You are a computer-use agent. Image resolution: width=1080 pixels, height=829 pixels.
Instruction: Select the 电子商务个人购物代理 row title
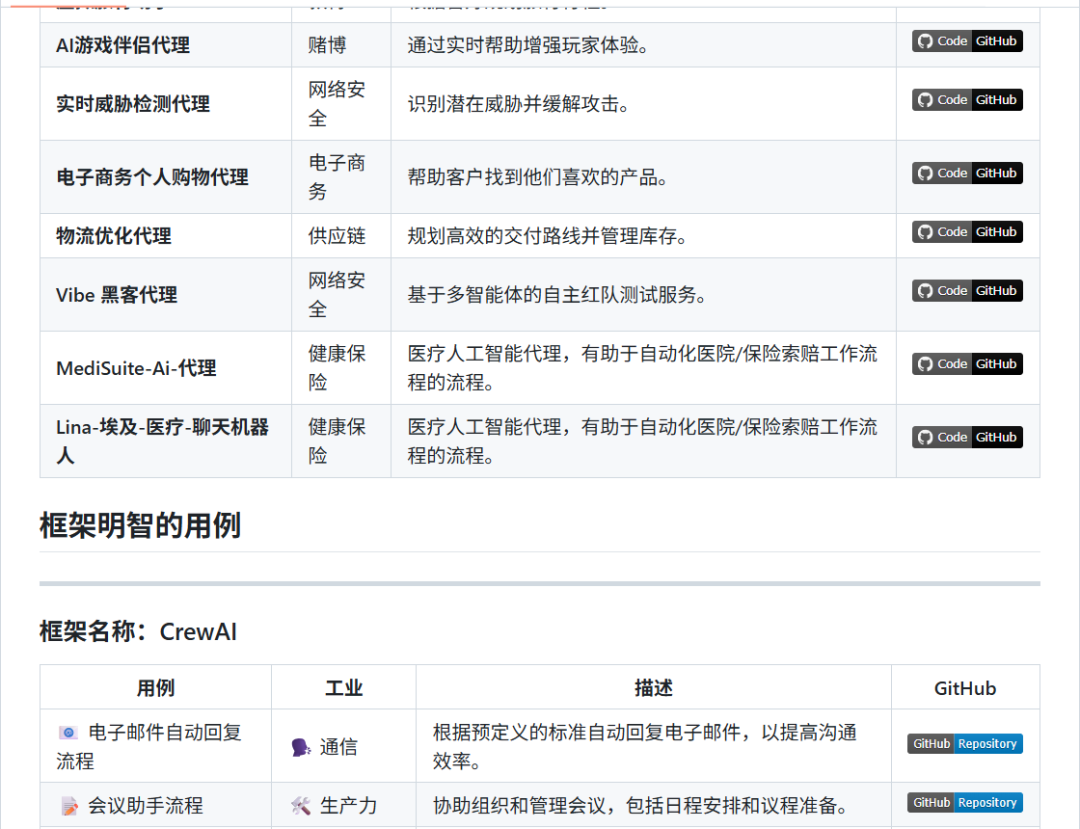(x=152, y=177)
